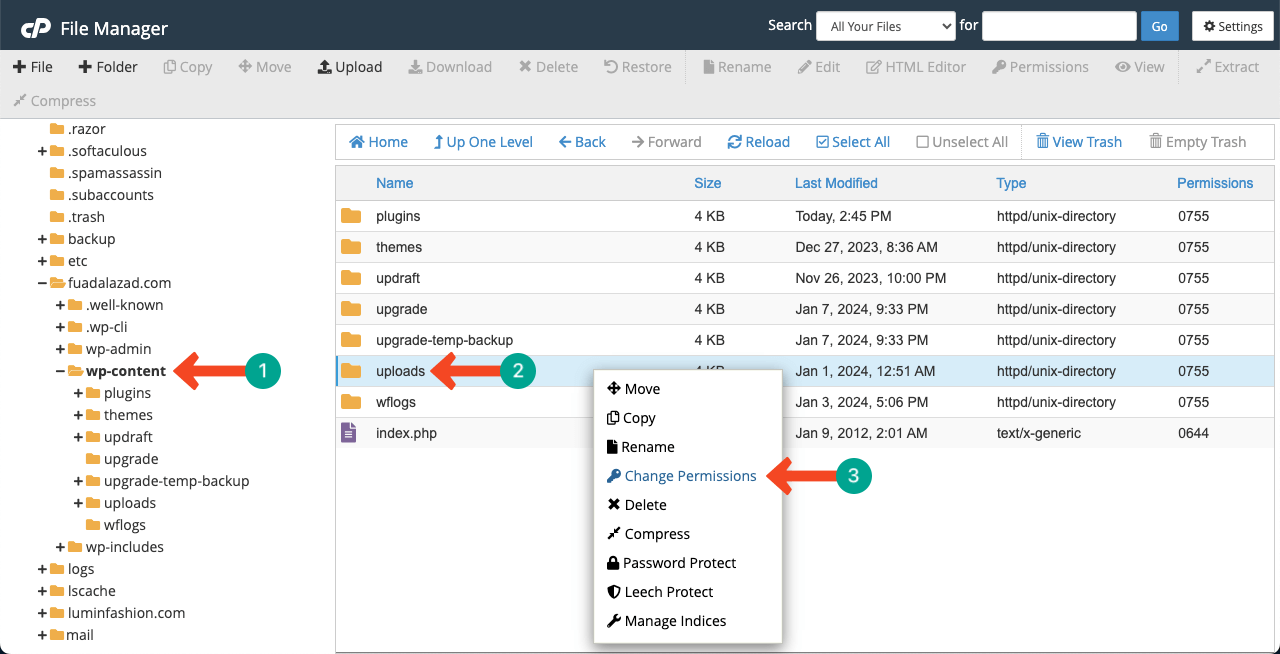1280x654 pixels.
Task: Expand the wp-admin tree folder
Action: tap(60, 349)
